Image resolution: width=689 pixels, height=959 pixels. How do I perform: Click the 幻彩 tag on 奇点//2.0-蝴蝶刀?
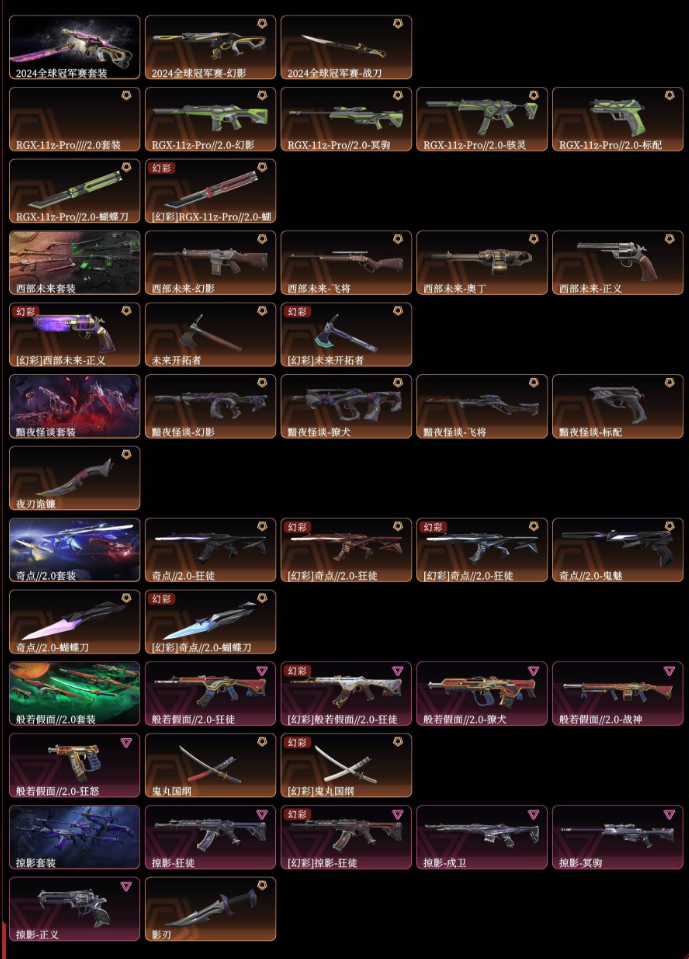click(x=161, y=599)
